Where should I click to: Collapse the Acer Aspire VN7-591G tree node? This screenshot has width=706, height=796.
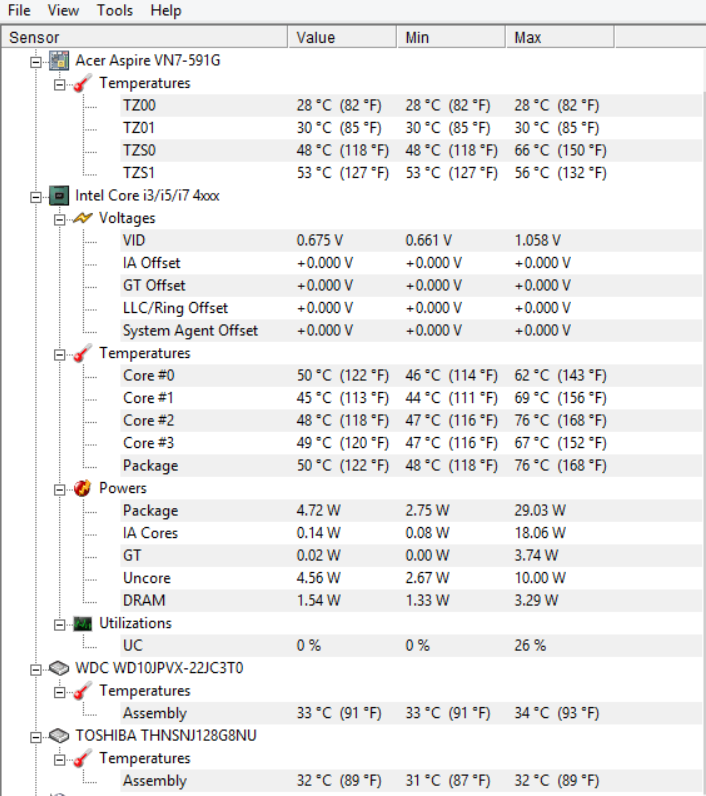36,62
